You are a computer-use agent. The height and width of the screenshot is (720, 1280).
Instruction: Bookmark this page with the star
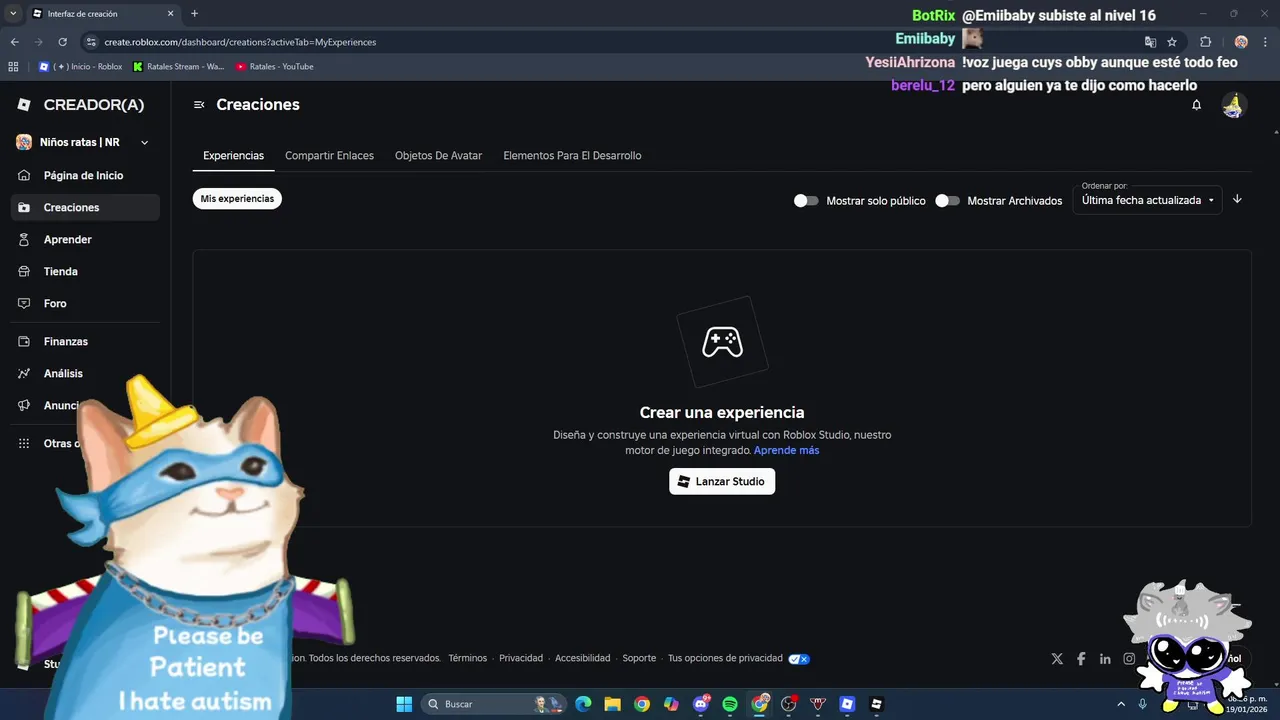click(1172, 42)
